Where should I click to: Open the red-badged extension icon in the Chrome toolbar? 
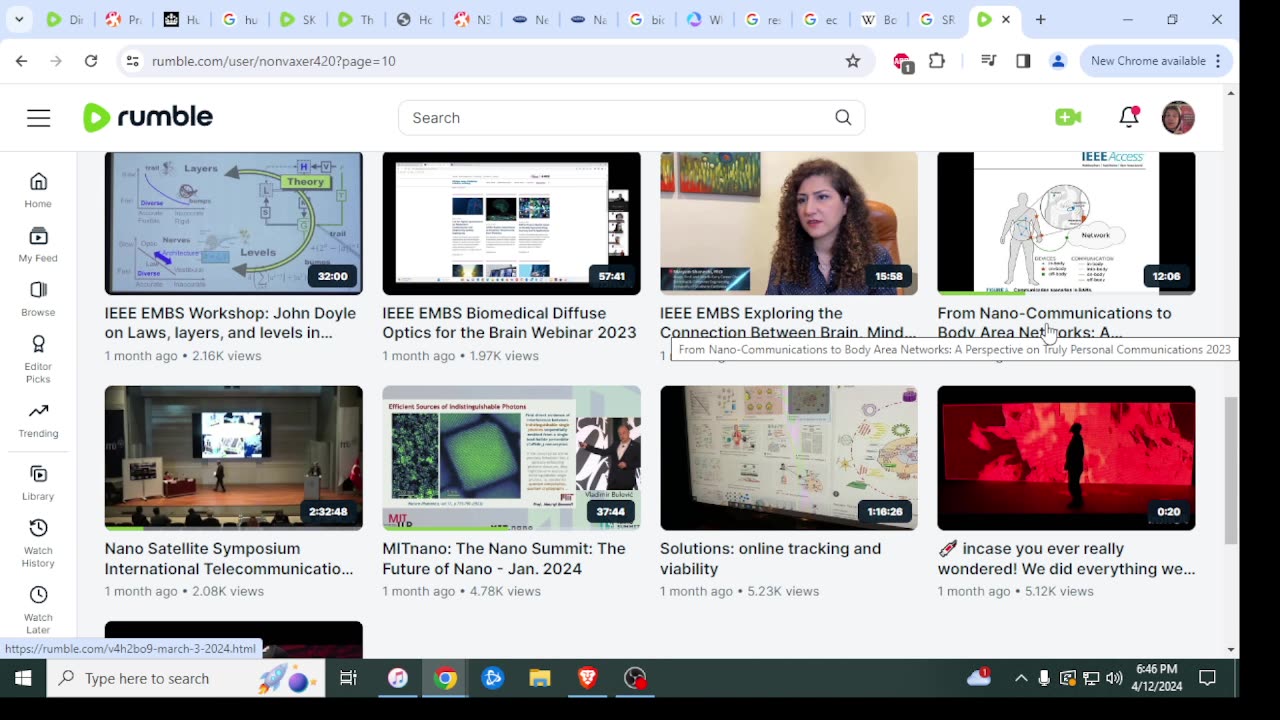point(902,62)
